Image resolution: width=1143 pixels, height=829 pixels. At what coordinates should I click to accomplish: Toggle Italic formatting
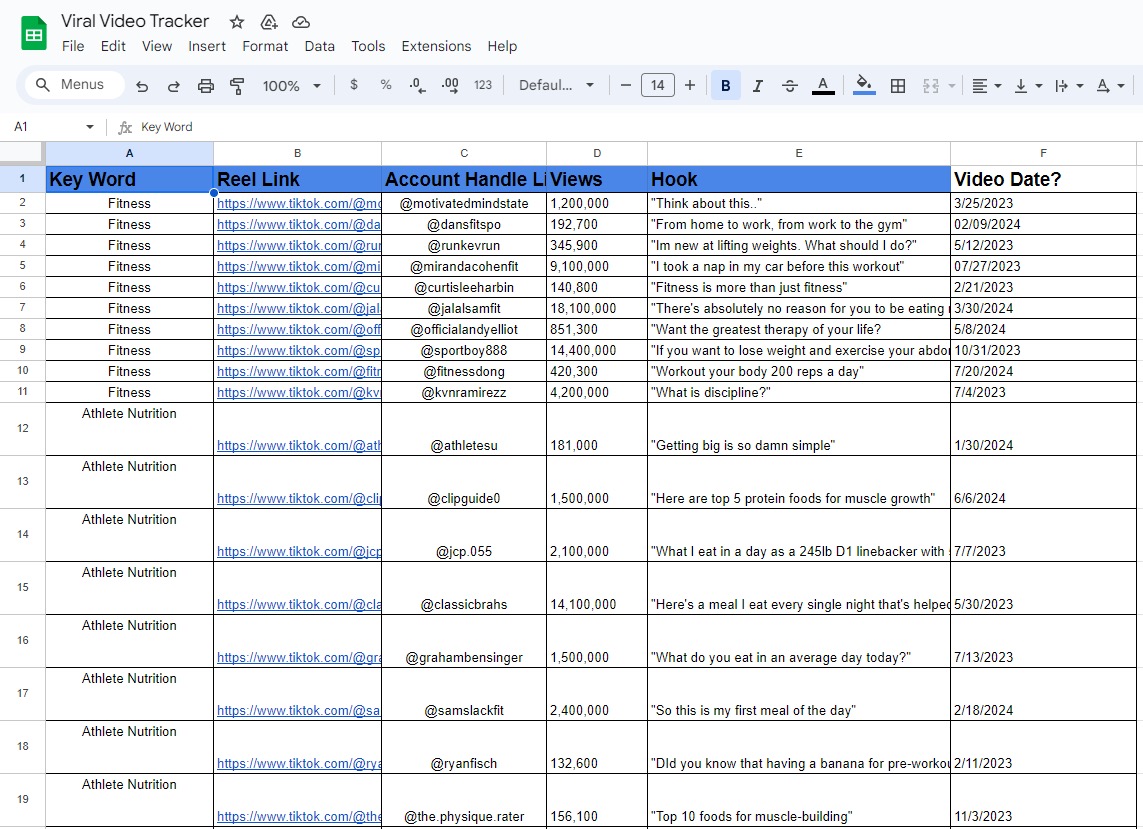[x=757, y=86]
